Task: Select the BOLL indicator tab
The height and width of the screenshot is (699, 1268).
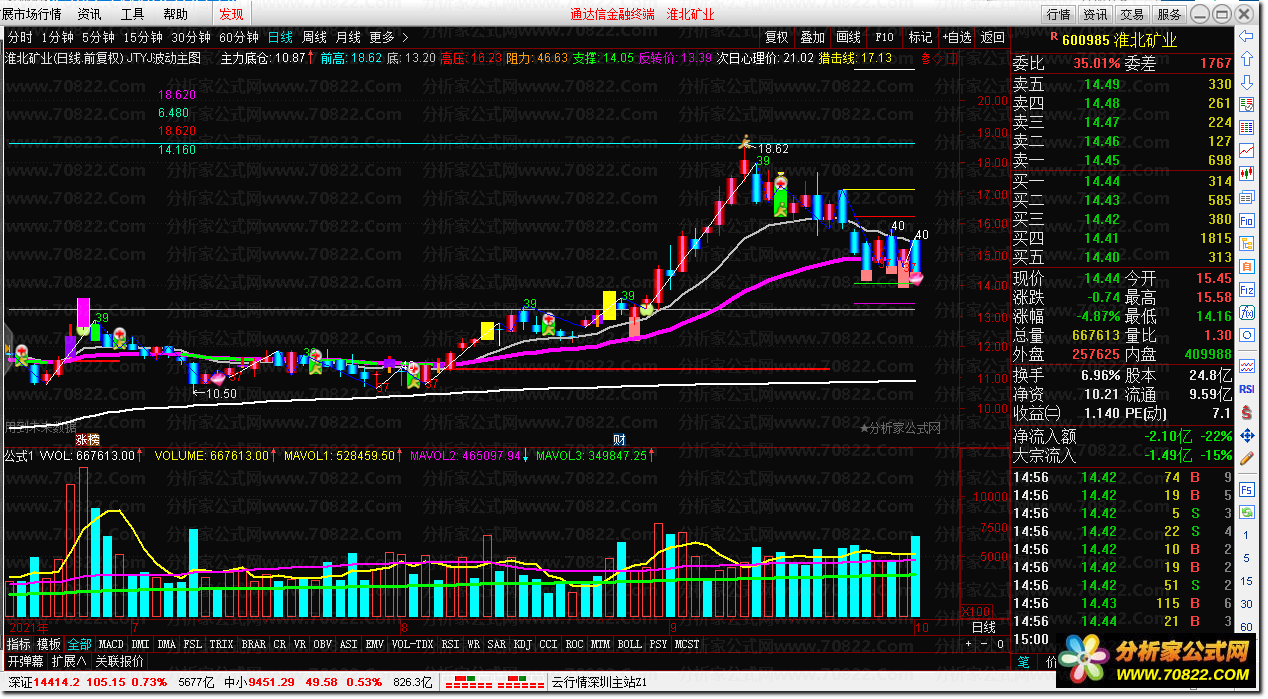Action: tap(629, 644)
